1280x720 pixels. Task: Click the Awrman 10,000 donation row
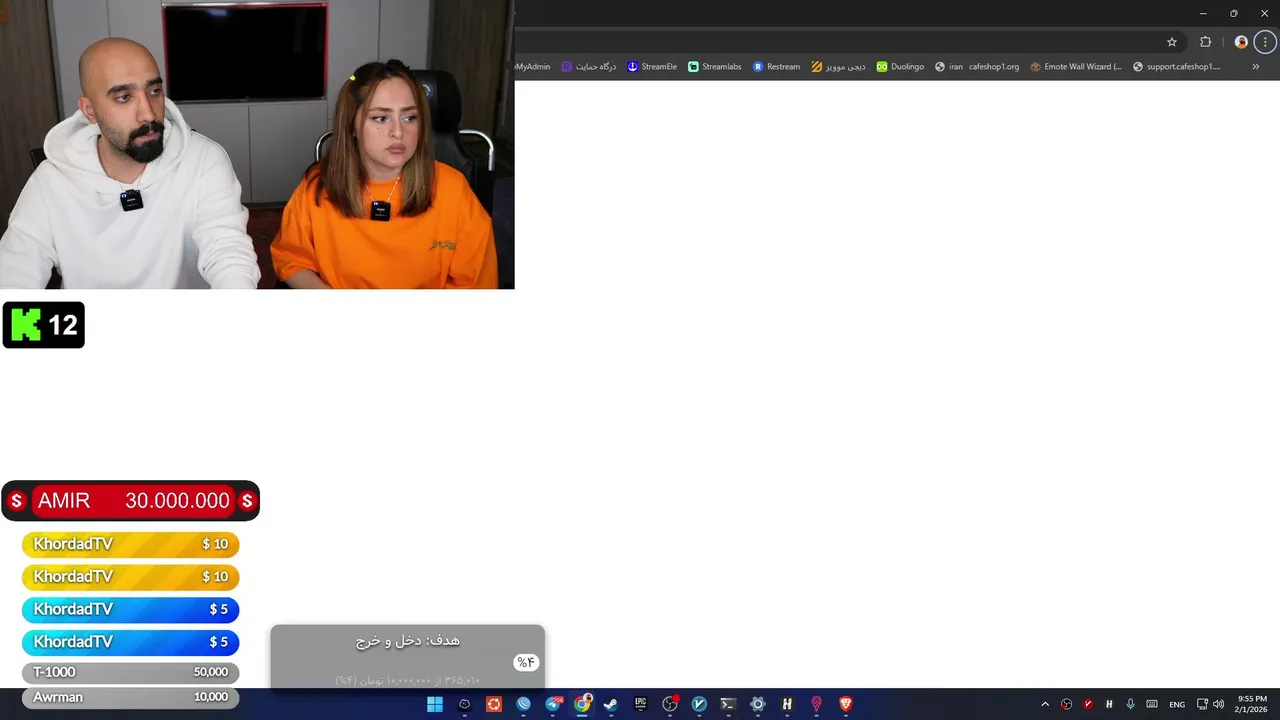click(130, 697)
